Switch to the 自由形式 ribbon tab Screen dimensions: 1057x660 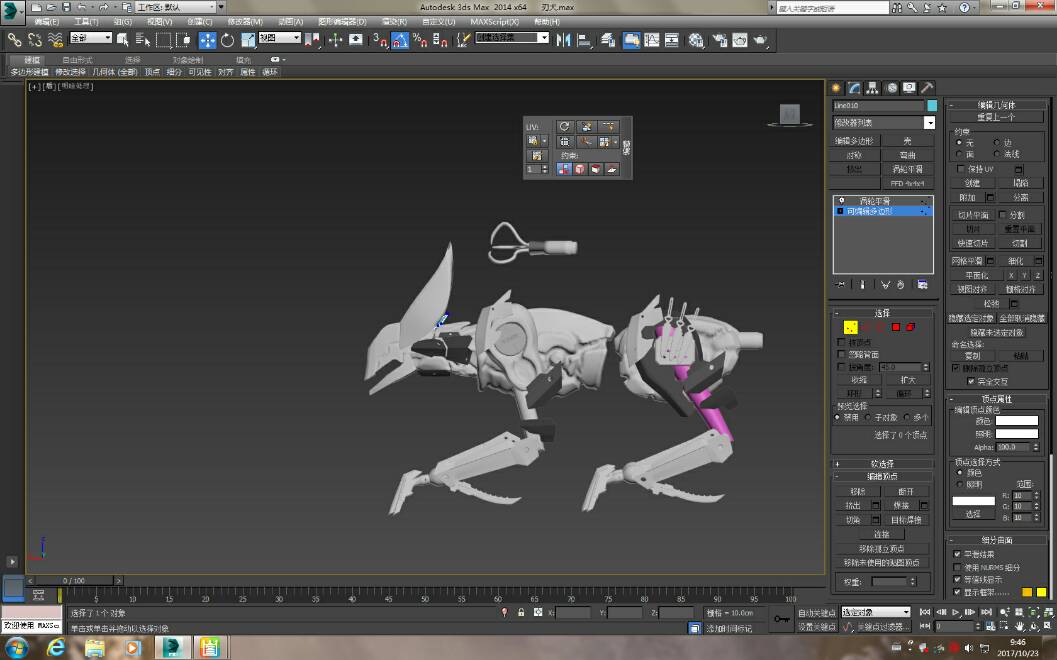(x=77, y=60)
